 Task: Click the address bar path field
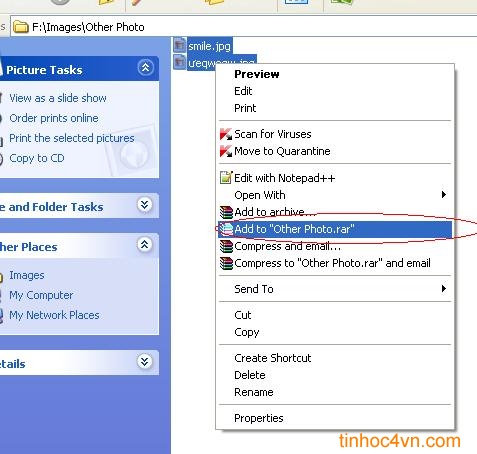(243, 27)
